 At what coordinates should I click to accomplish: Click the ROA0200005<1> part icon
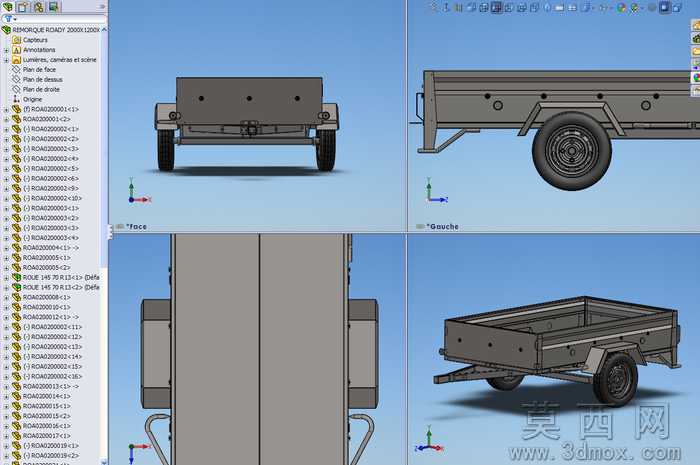[17, 257]
